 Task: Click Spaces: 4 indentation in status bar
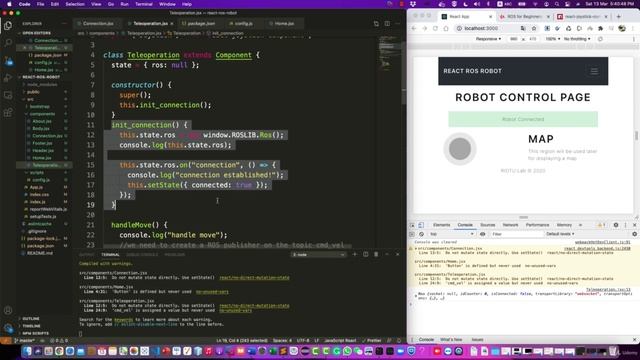coord(282,340)
